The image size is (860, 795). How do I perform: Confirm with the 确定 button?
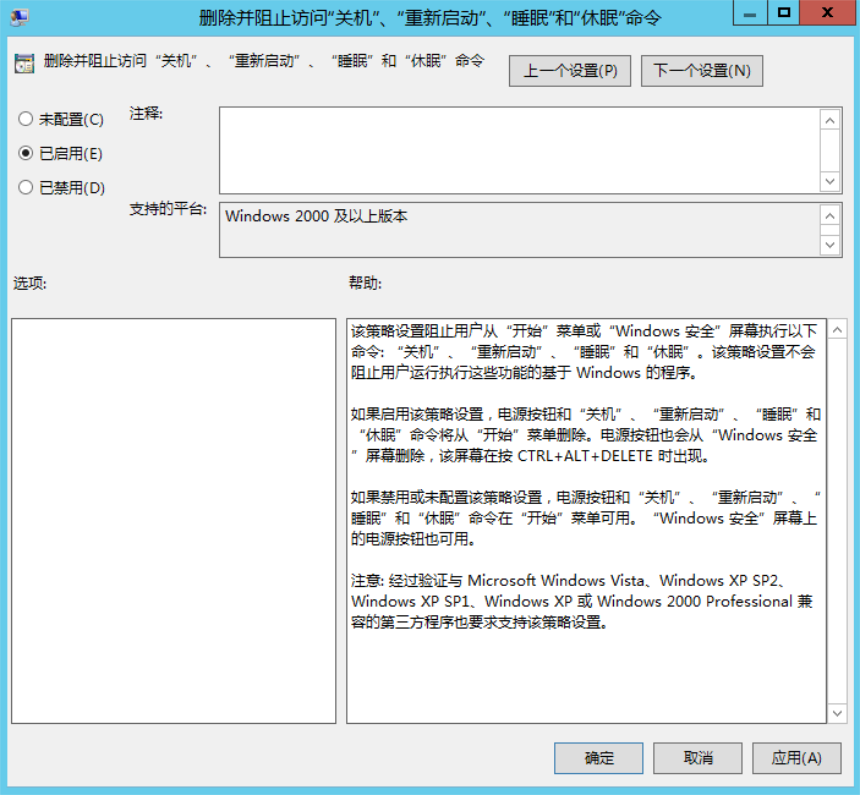pyautogui.click(x=598, y=758)
